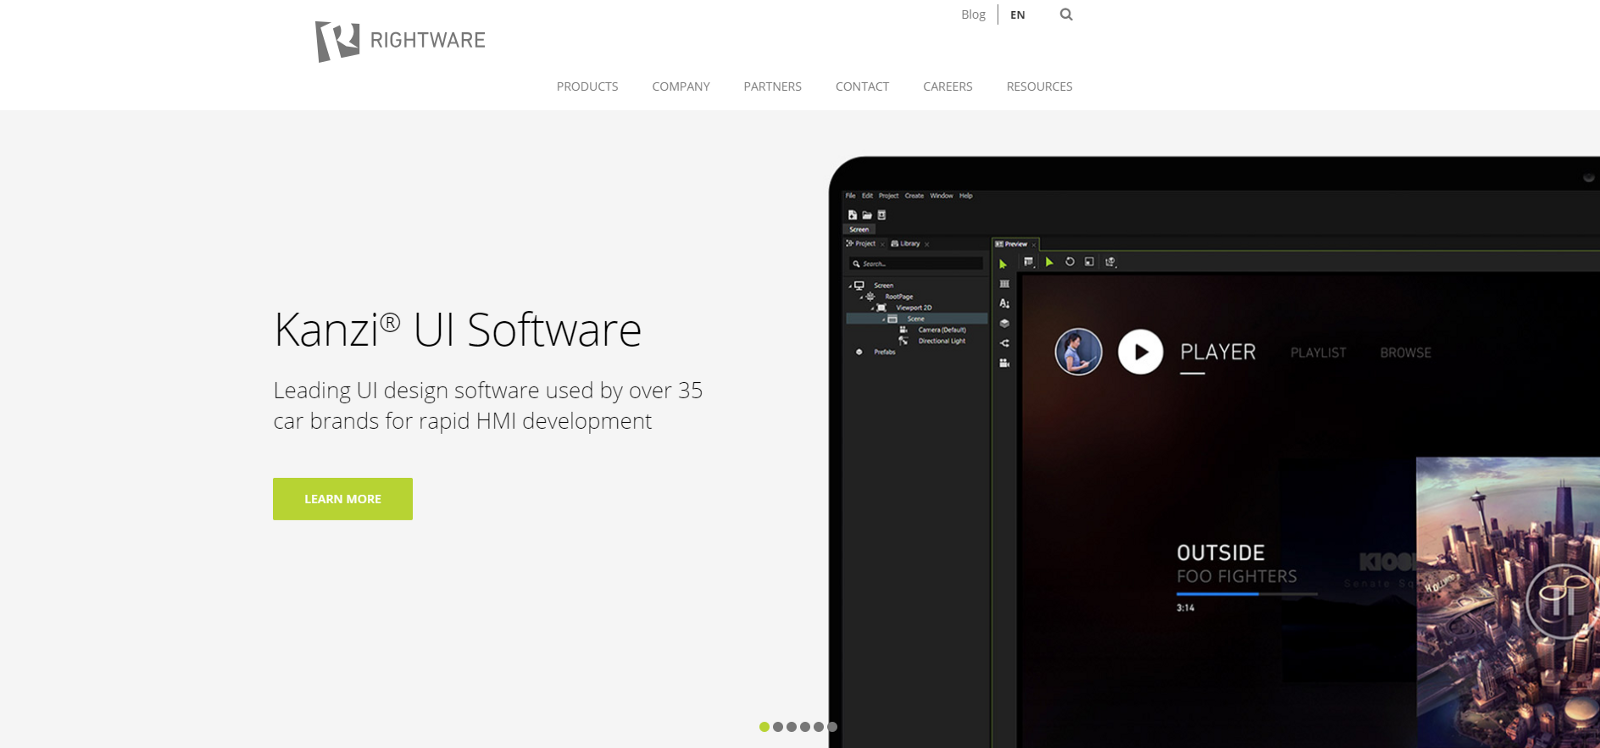Select the first green carousel dot
Image resolution: width=1600 pixels, height=748 pixels.
pos(764,727)
